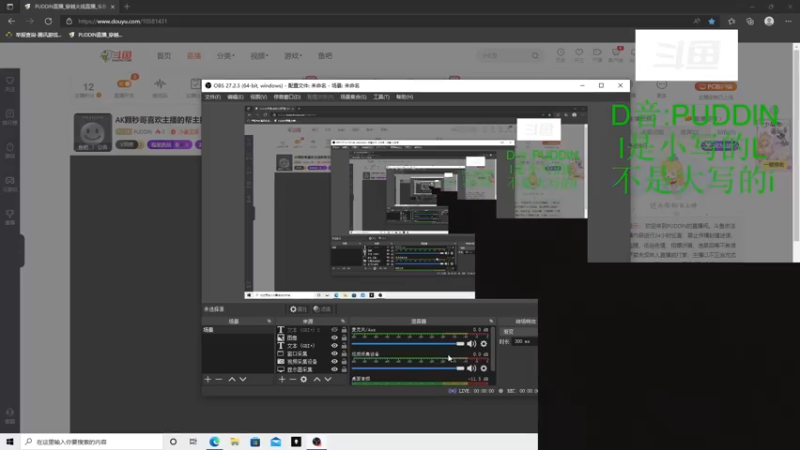Viewport: 800px width, 450px height.
Task: Open settings gear for 麦克风/Aux channel
Action: pos(484,344)
